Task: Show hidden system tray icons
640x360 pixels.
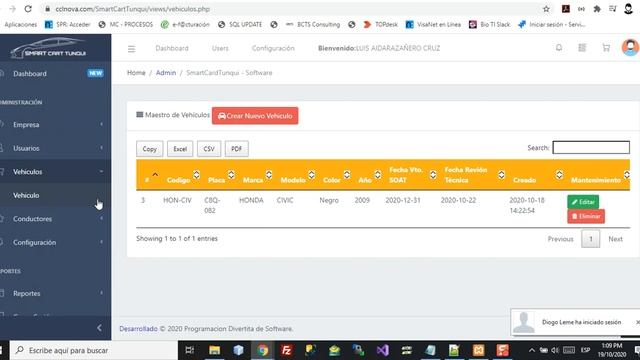Action: (x=531, y=350)
